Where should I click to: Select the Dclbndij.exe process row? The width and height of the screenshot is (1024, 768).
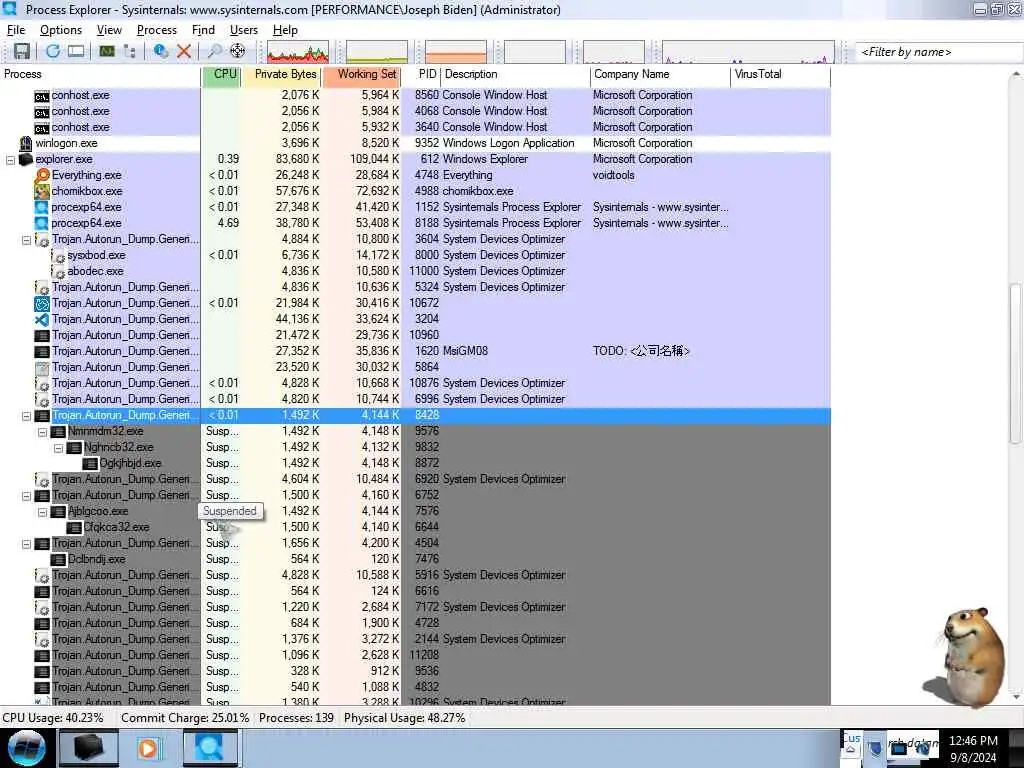pyautogui.click(x=415, y=559)
